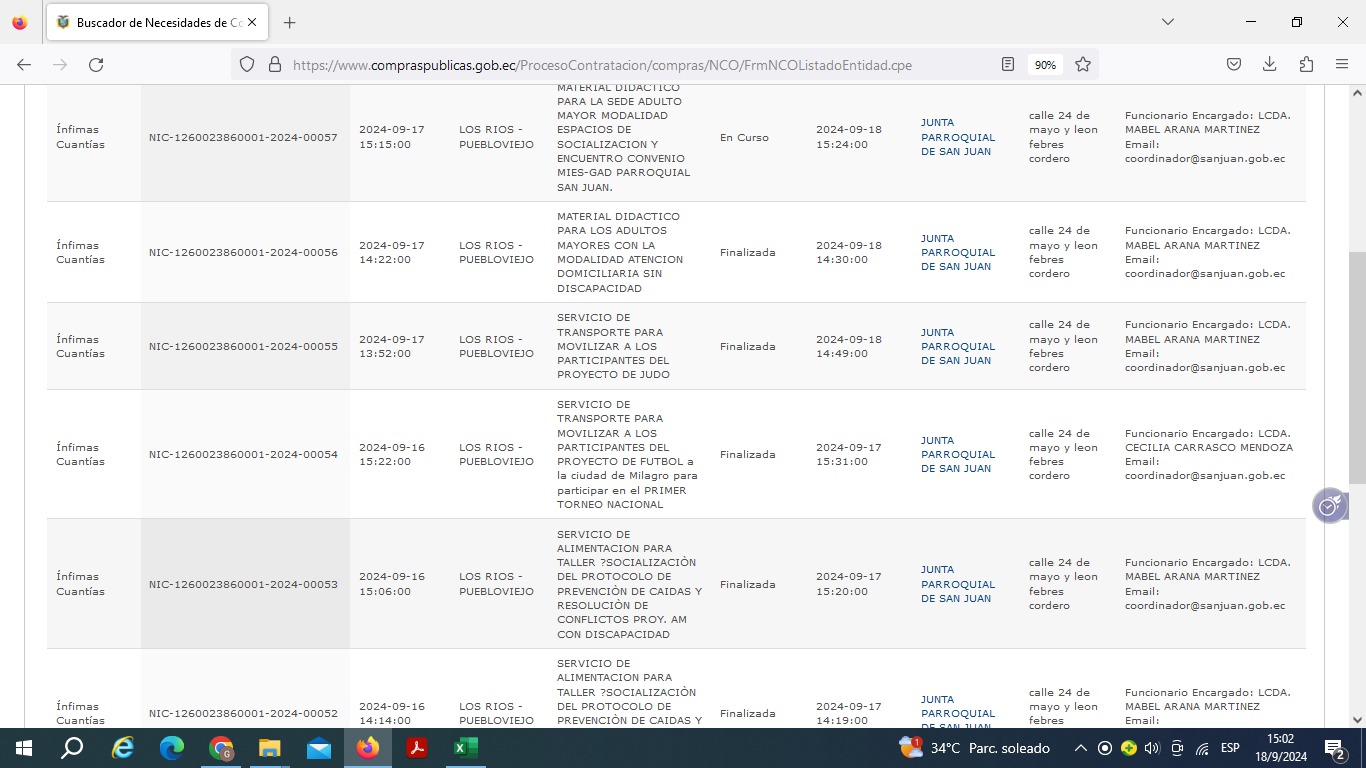Show site security lock information
1366x768 pixels.
tap(275, 65)
